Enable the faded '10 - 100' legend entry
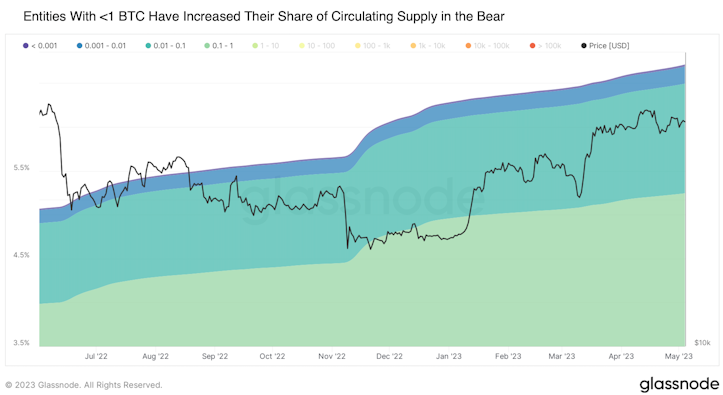723x395 pixels. 317,46
